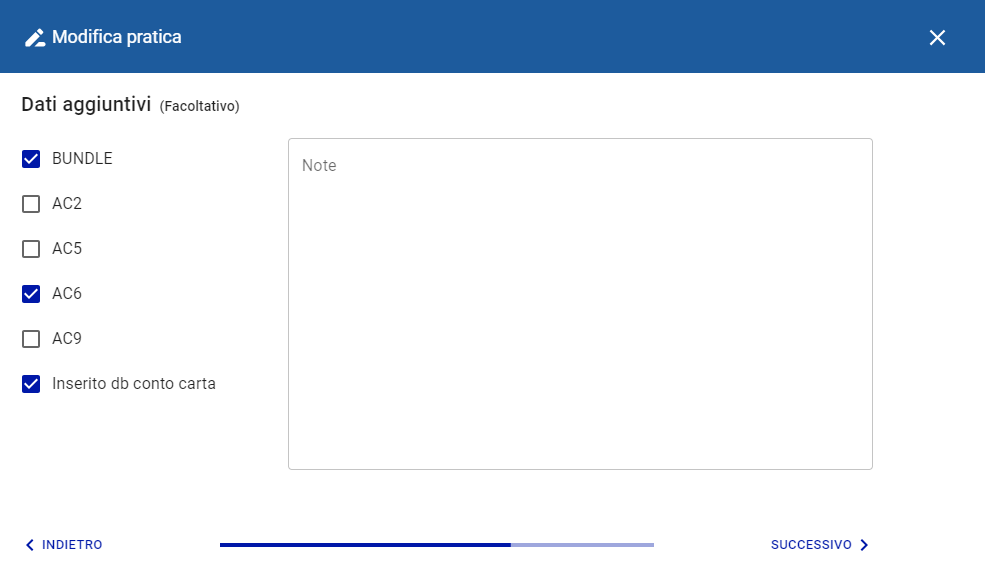Click the 'Inserito db conto carta' label text
This screenshot has width=985, height=574.
pos(134,383)
